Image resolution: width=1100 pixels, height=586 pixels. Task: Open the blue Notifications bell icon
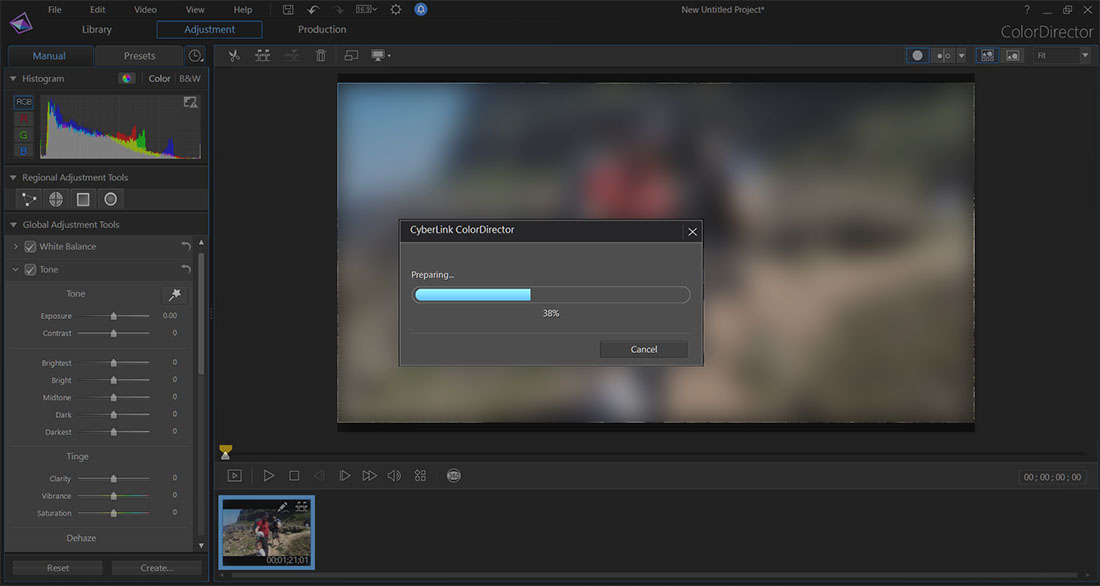click(421, 9)
